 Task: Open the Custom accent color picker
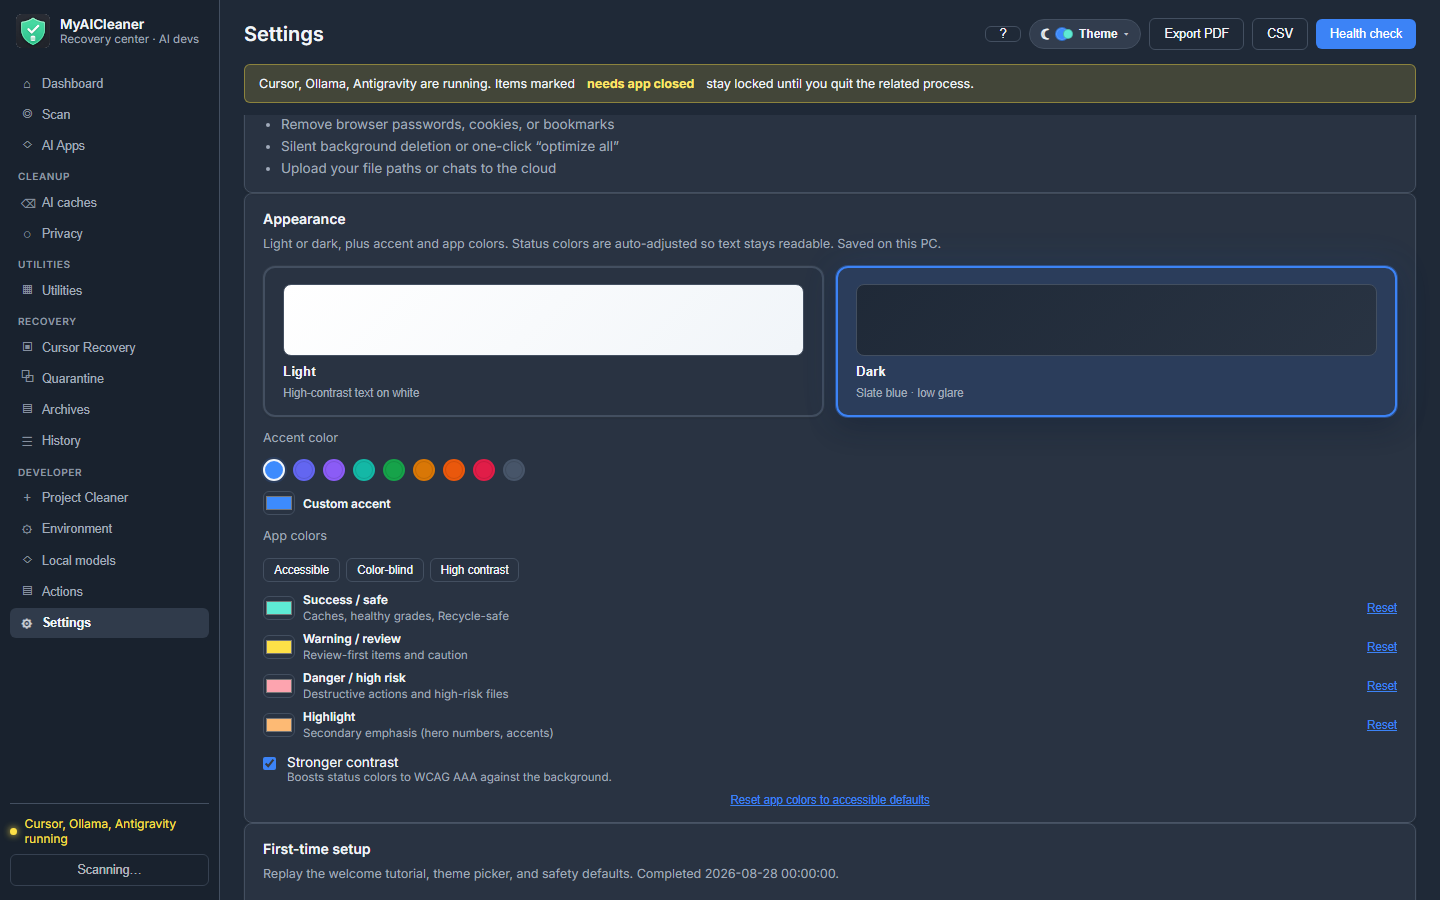point(279,504)
